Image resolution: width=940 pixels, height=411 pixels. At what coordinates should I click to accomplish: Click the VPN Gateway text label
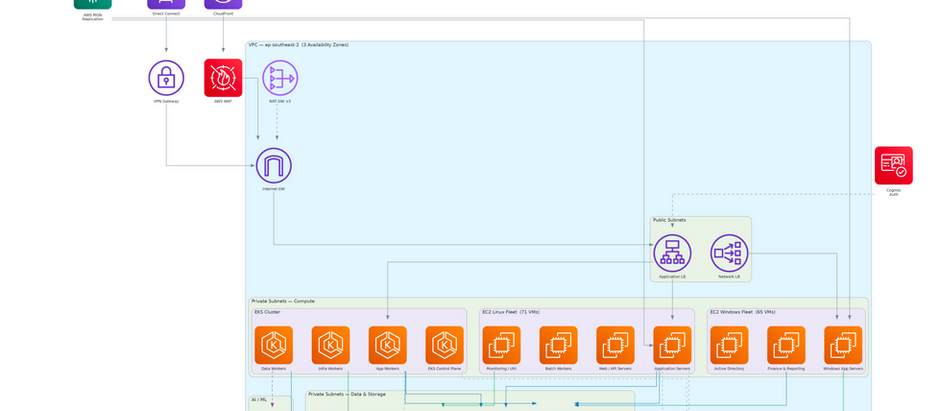tap(166, 101)
